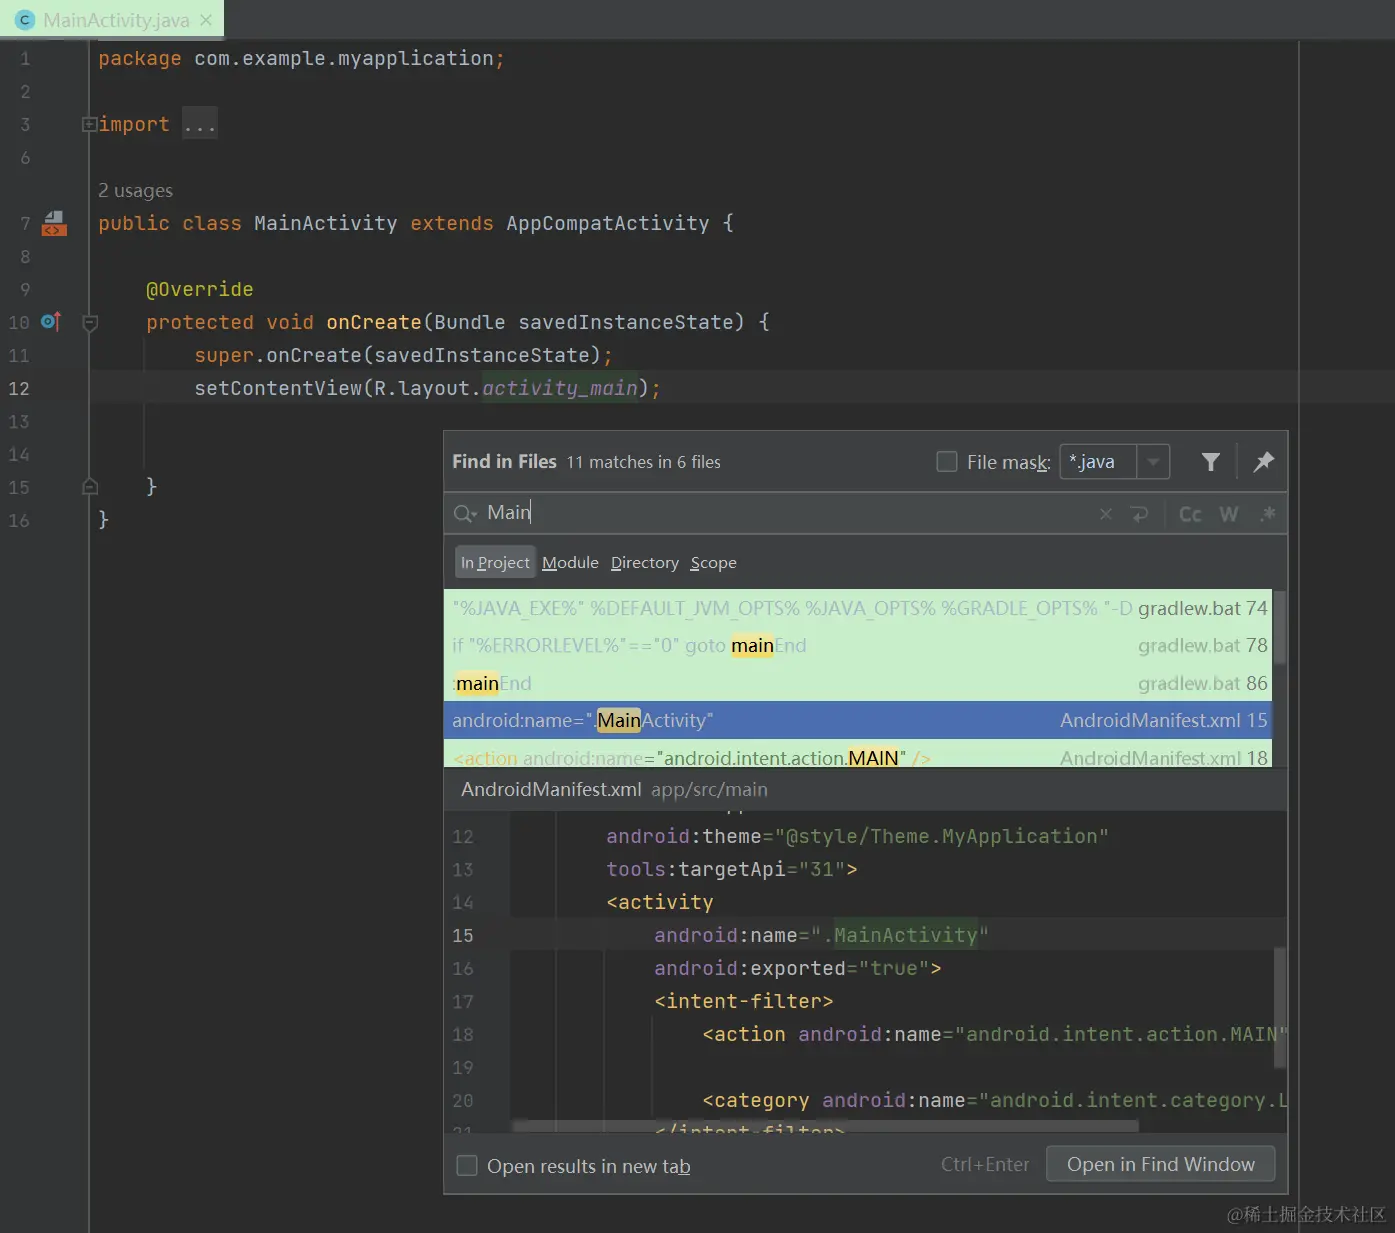Viewport: 1395px width, 1233px height.
Task: Select the Module scope tab
Action: [570, 562]
